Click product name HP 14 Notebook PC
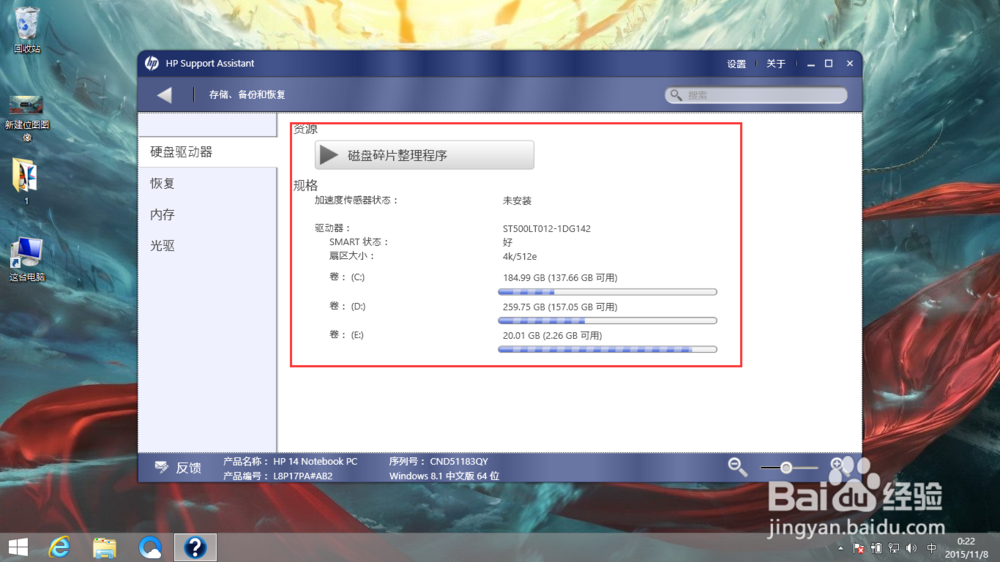1000x562 pixels. 315,461
